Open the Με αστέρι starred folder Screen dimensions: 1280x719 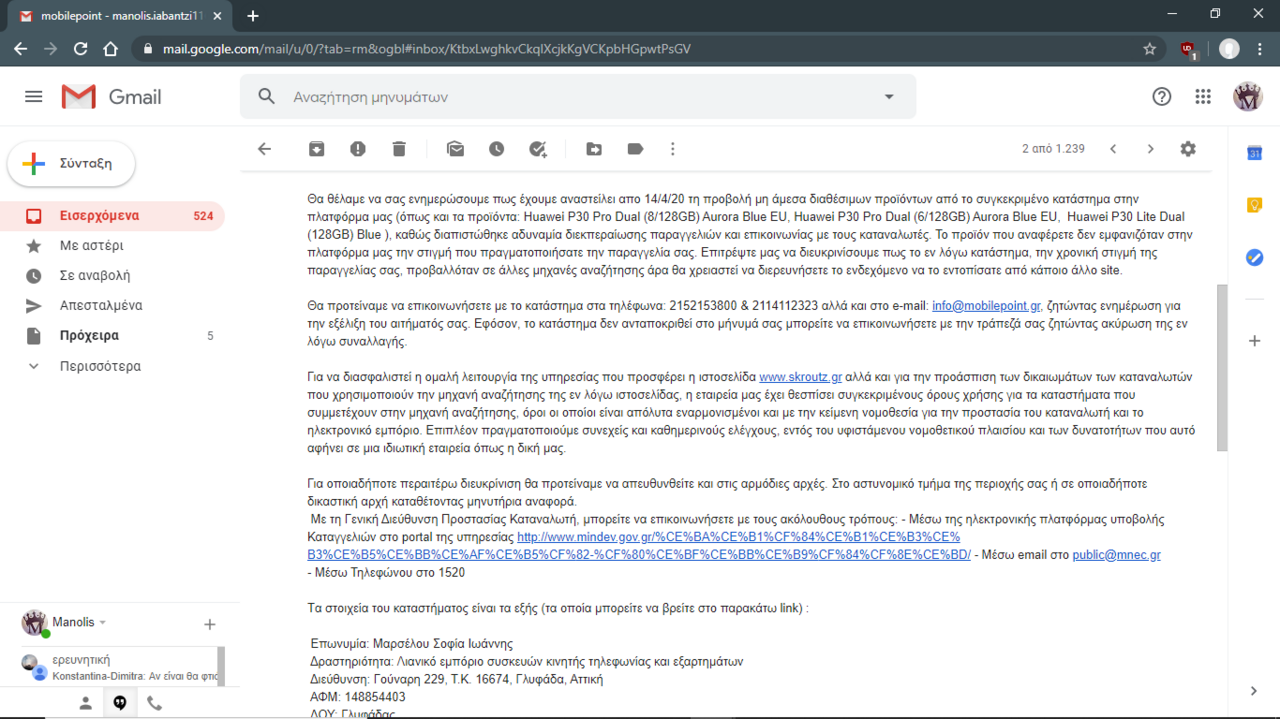click(112, 246)
